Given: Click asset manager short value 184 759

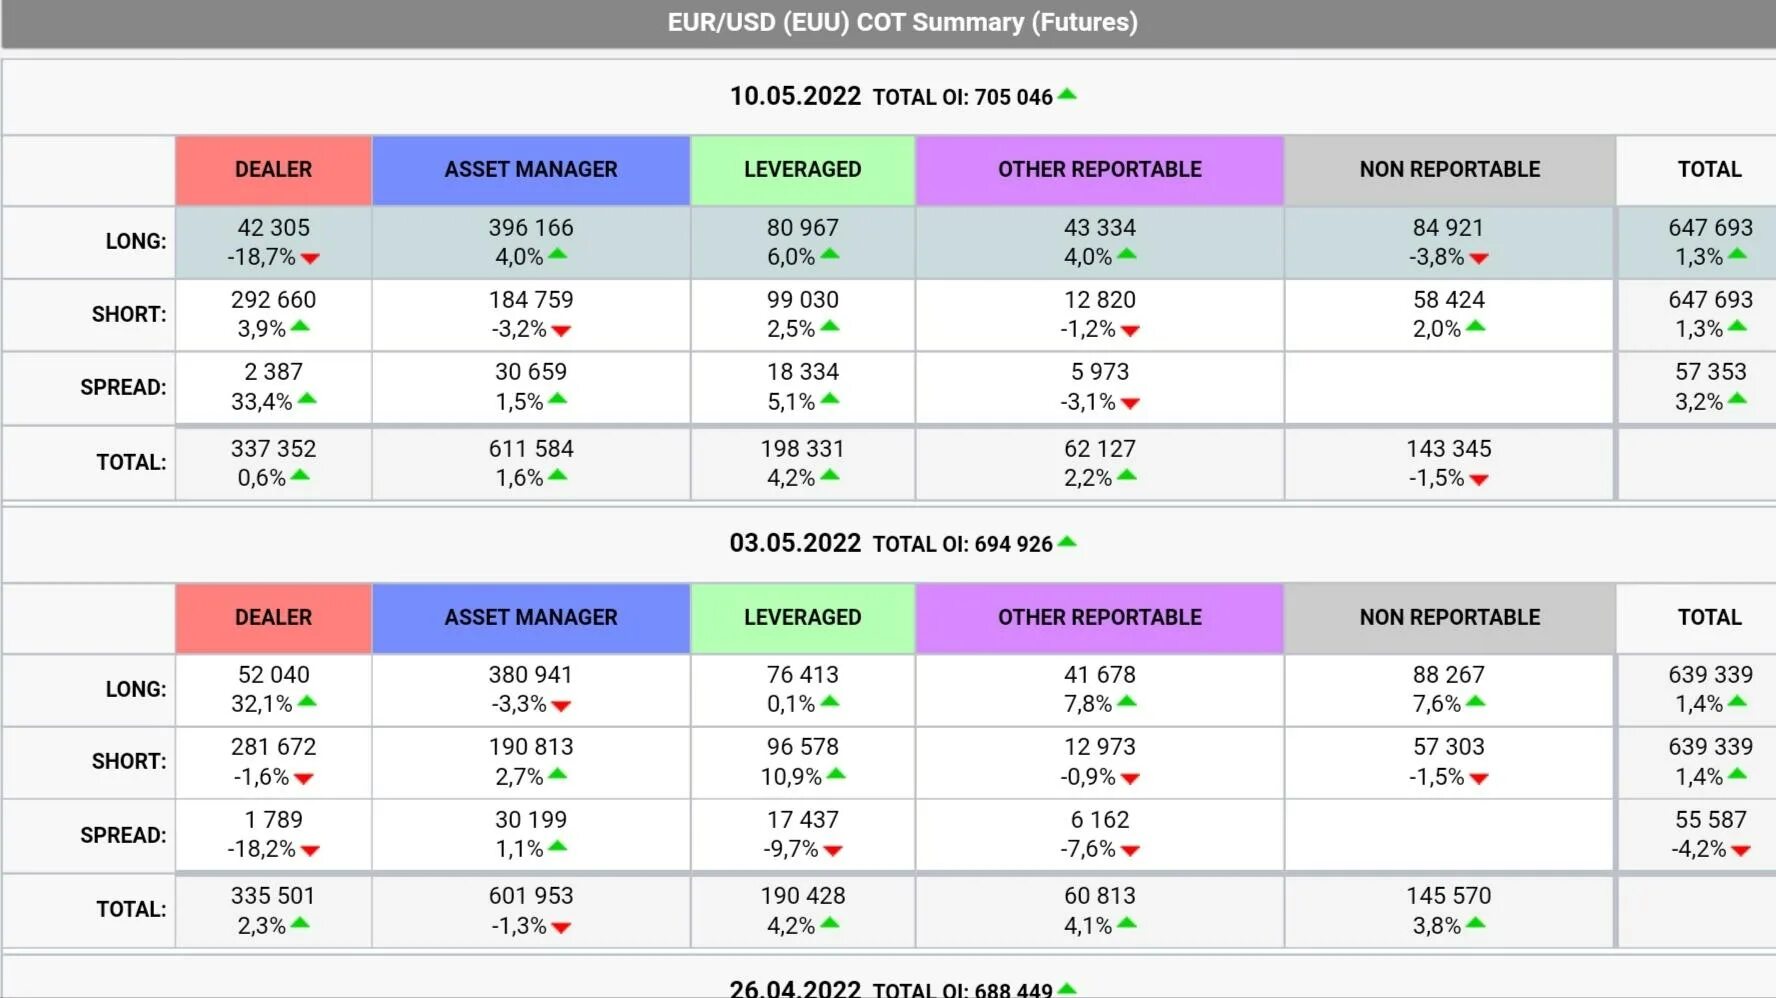Looking at the screenshot, I should [x=531, y=300].
